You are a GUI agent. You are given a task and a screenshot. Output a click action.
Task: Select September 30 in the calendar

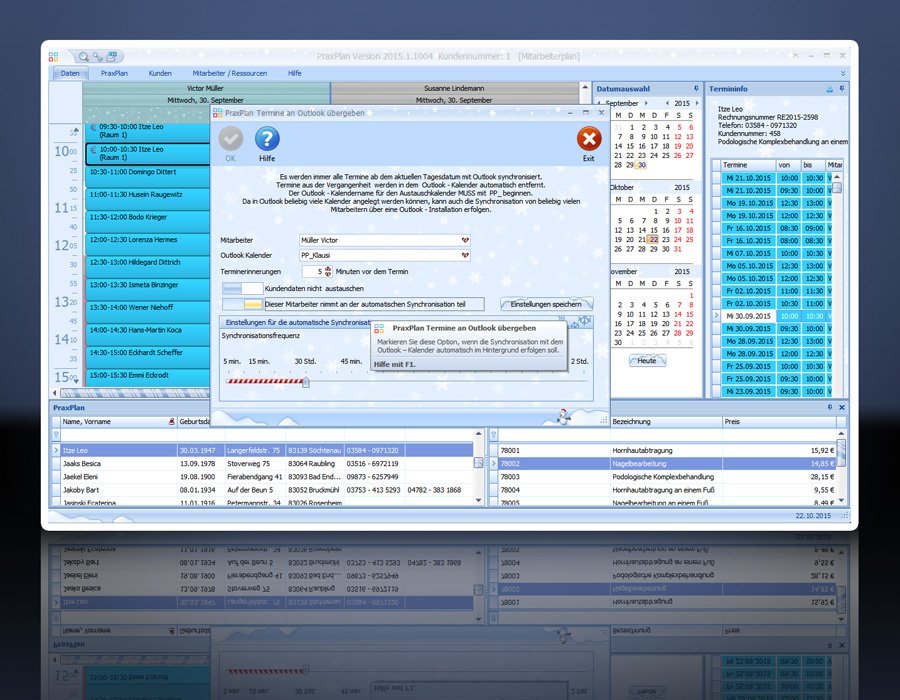point(642,165)
